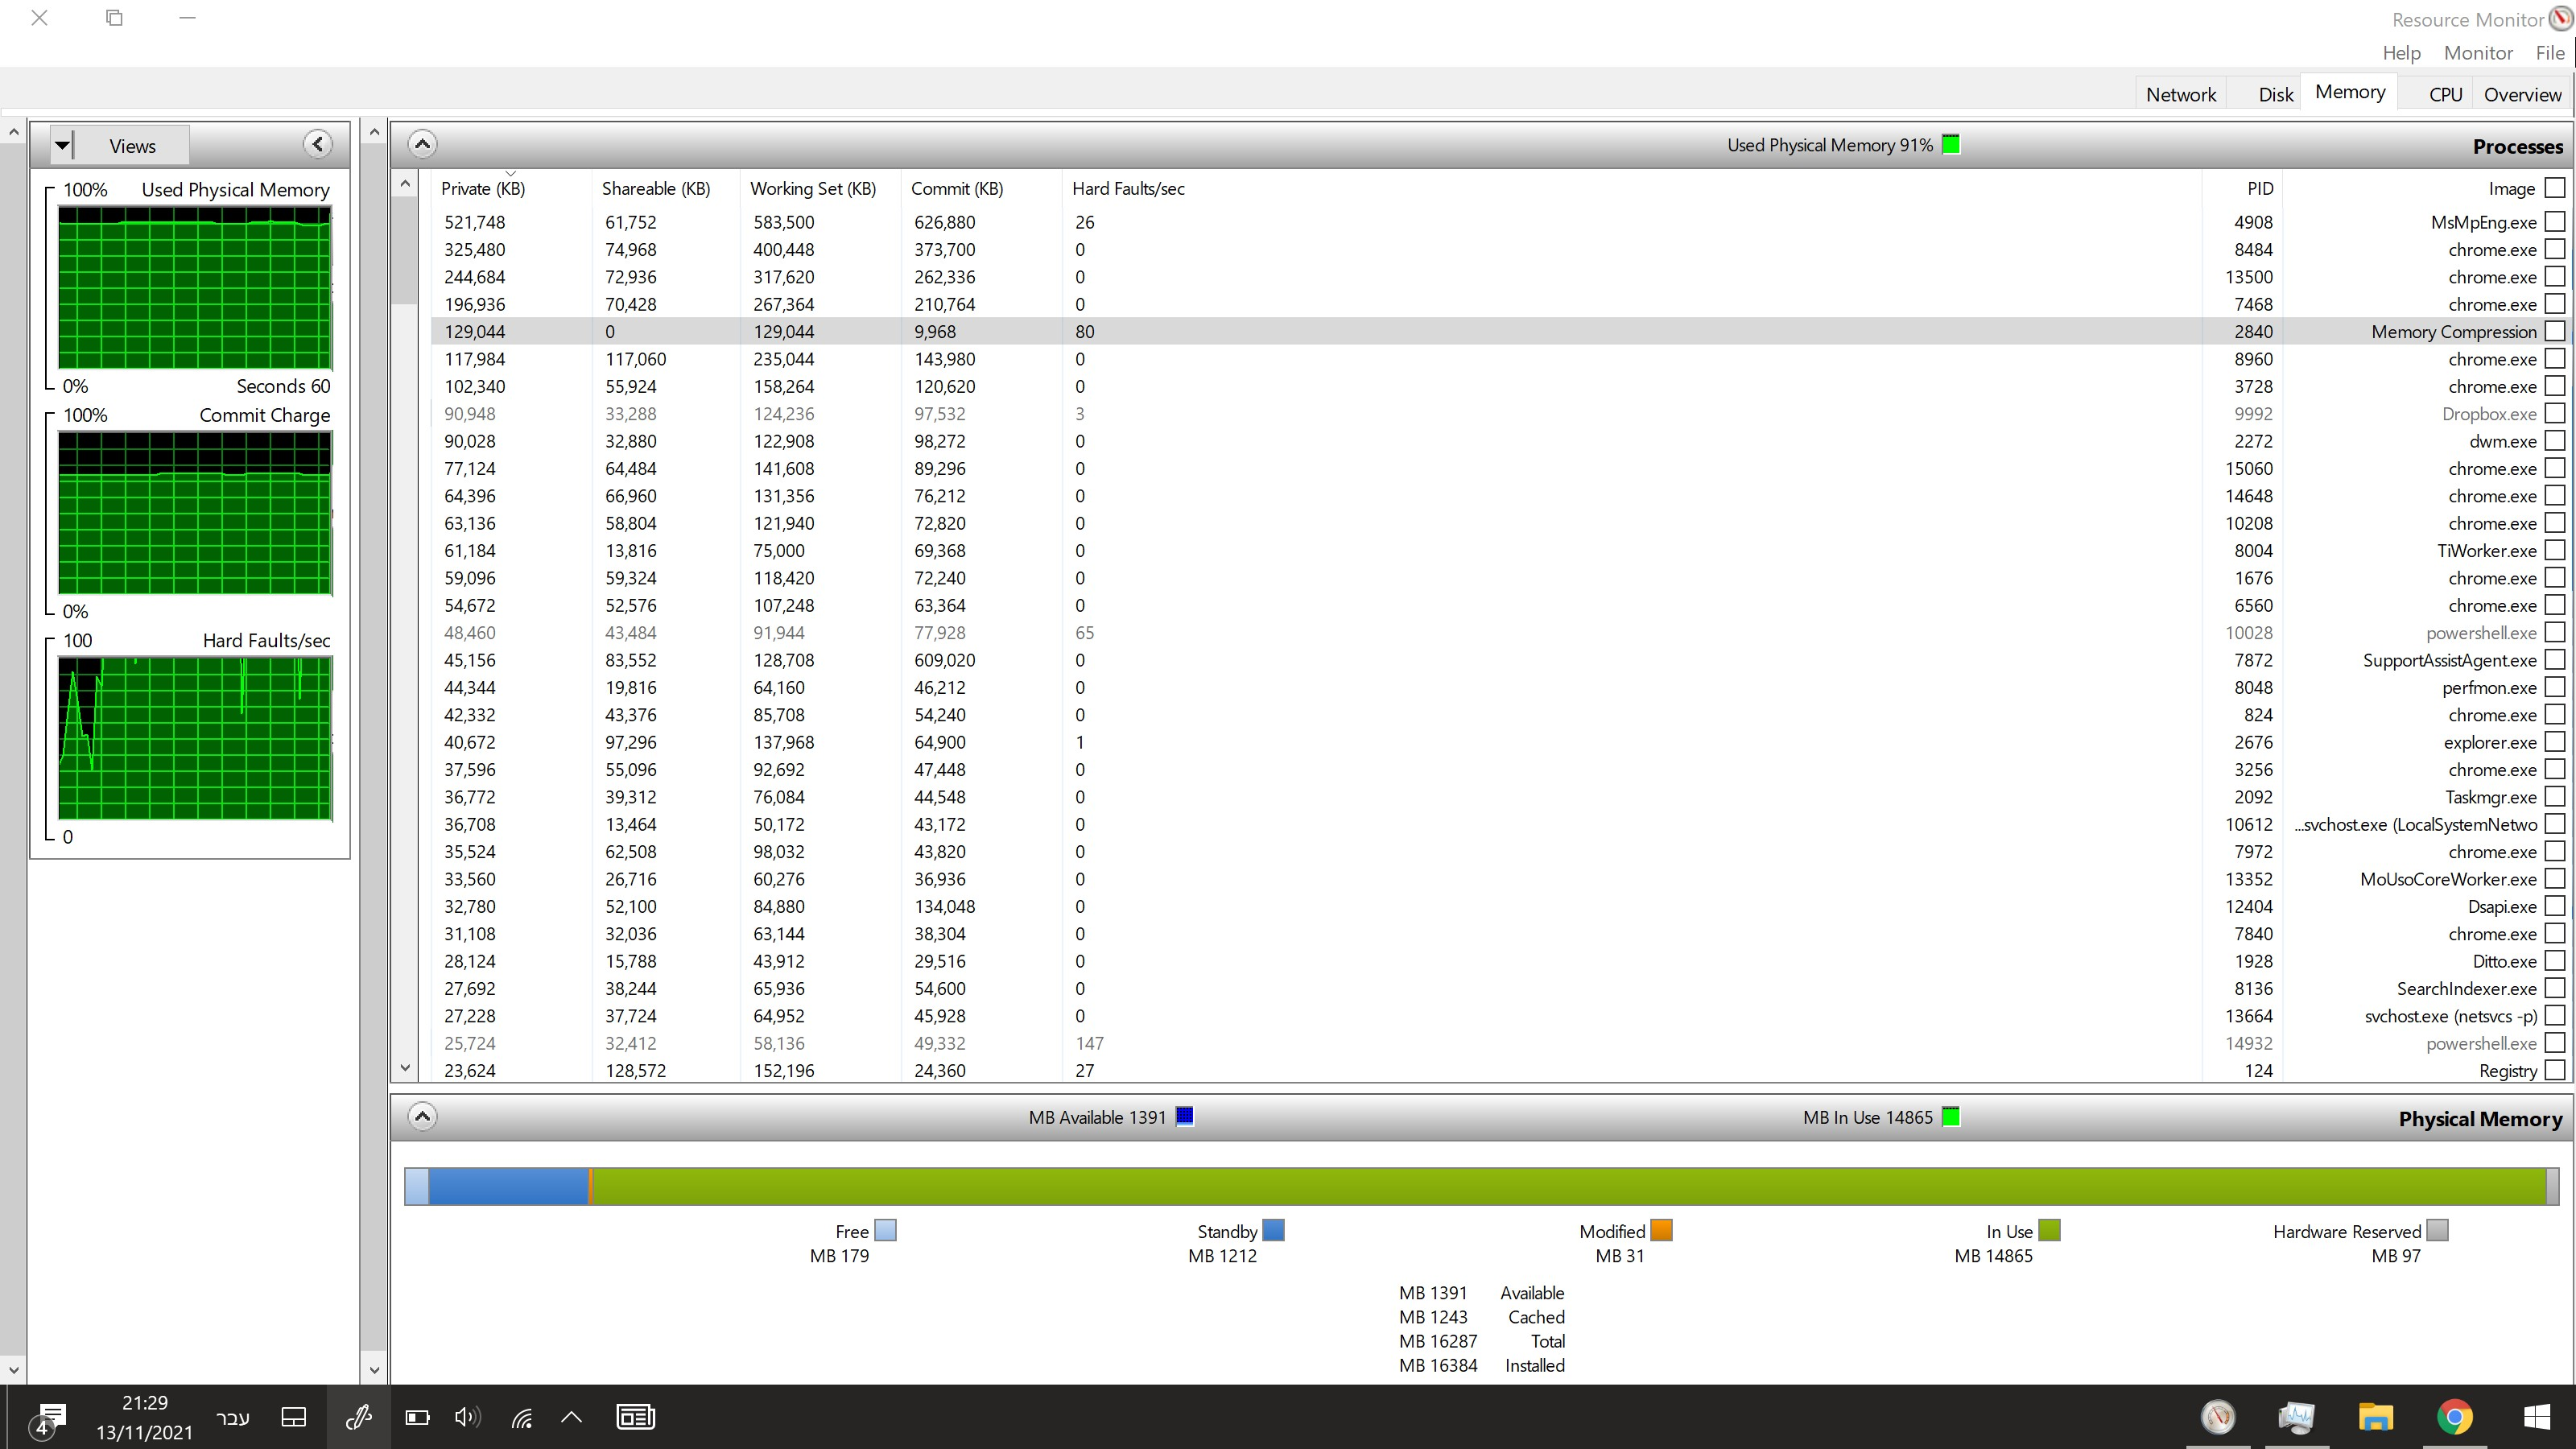
Task: Select all processes with Image header checkbox
Action: pyautogui.click(x=2555, y=188)
